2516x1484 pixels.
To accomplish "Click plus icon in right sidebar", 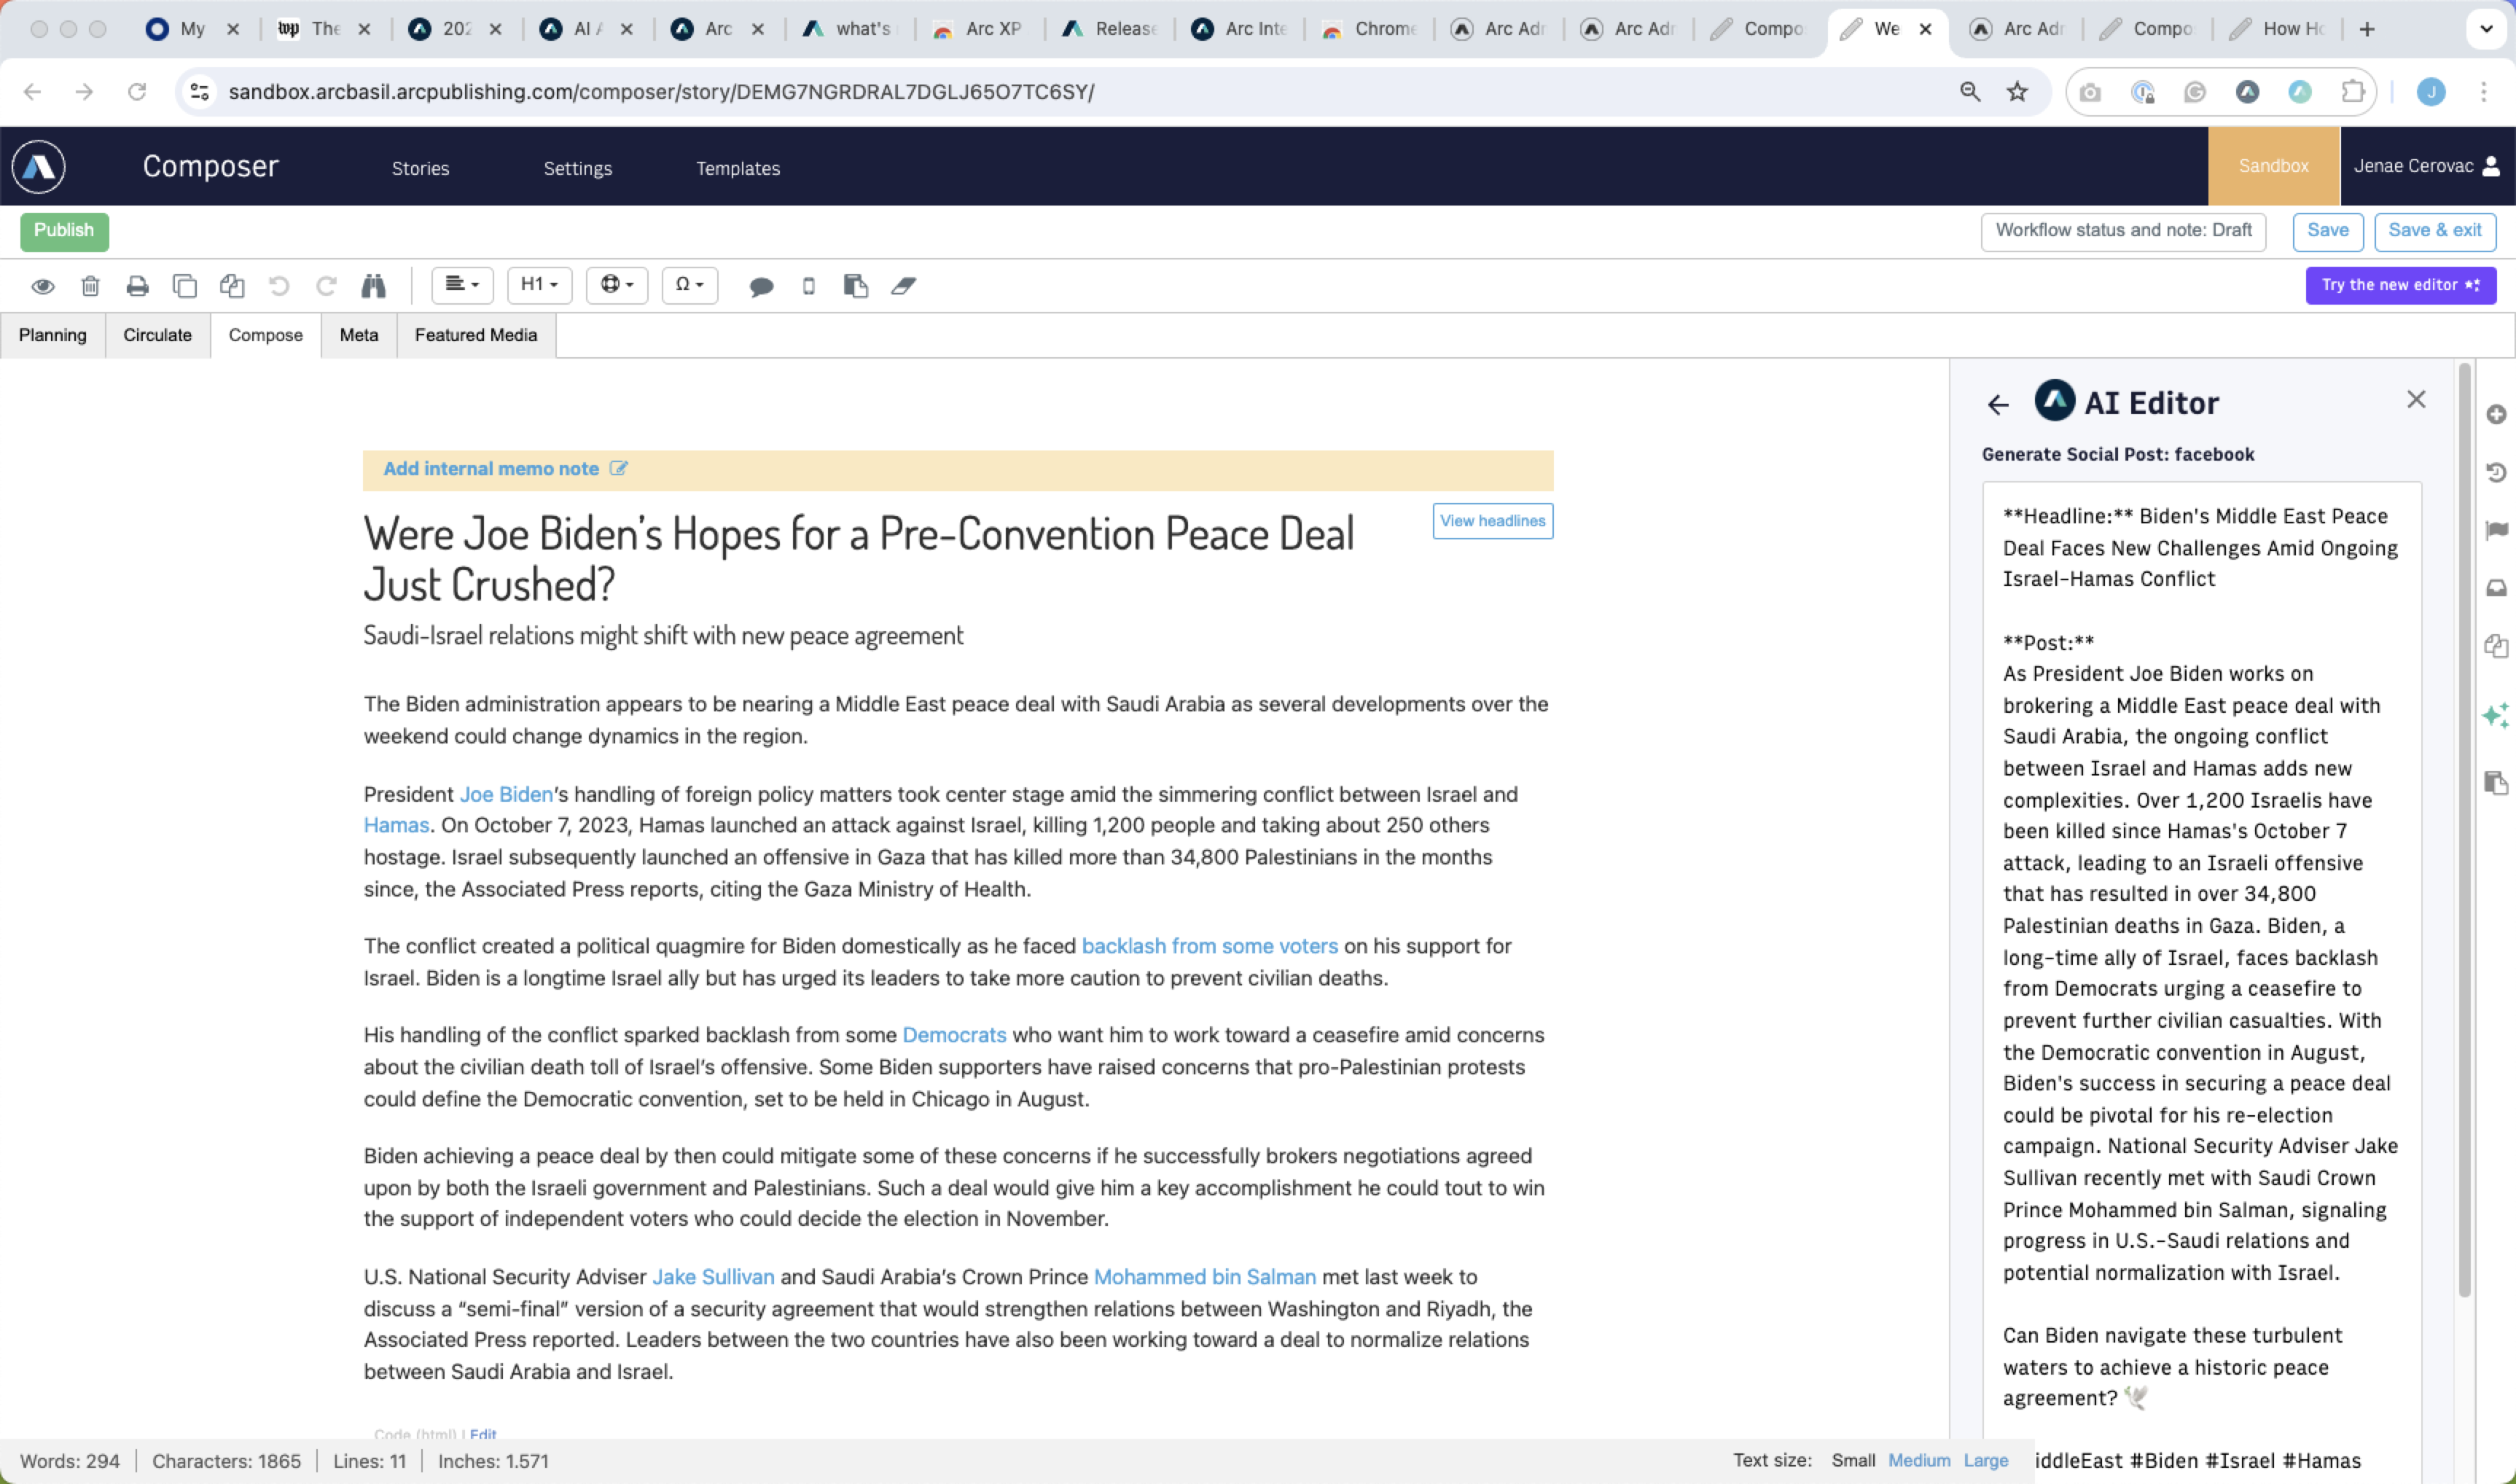I will [x=2496, y=414].
